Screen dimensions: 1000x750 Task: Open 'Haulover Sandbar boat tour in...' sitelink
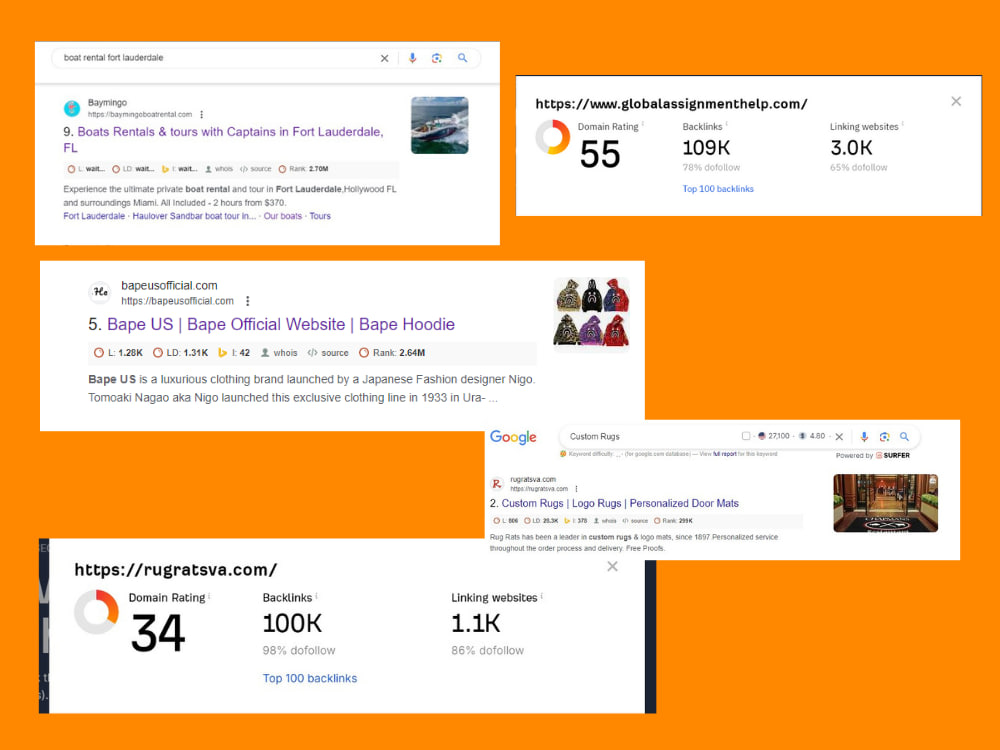coord(194,216)
